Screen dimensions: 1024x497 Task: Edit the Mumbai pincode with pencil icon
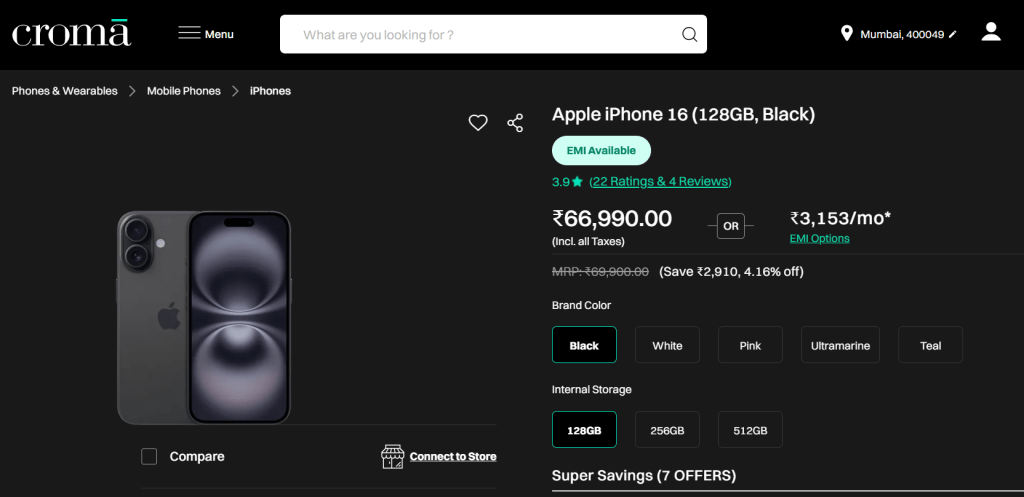click(953, 35)
